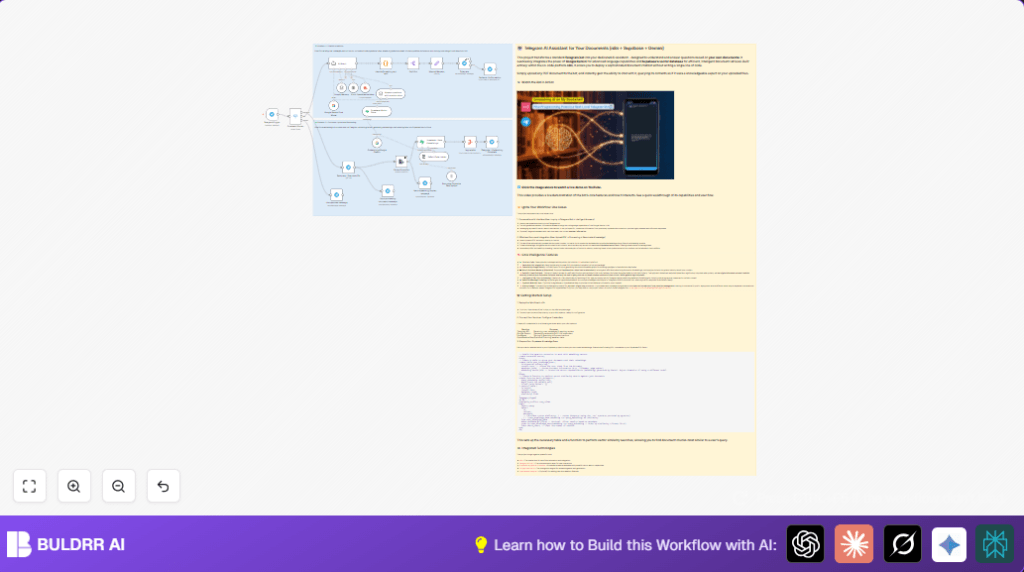Select the Telegram Trigger node at far left

[x=272, y=115]
